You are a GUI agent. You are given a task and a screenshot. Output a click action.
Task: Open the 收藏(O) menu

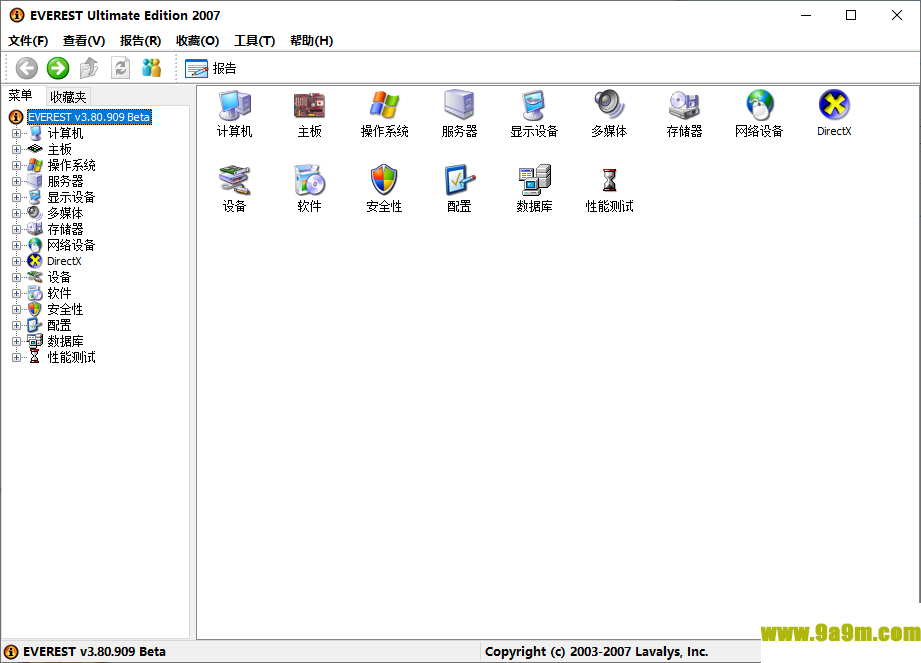click(197, 41)
